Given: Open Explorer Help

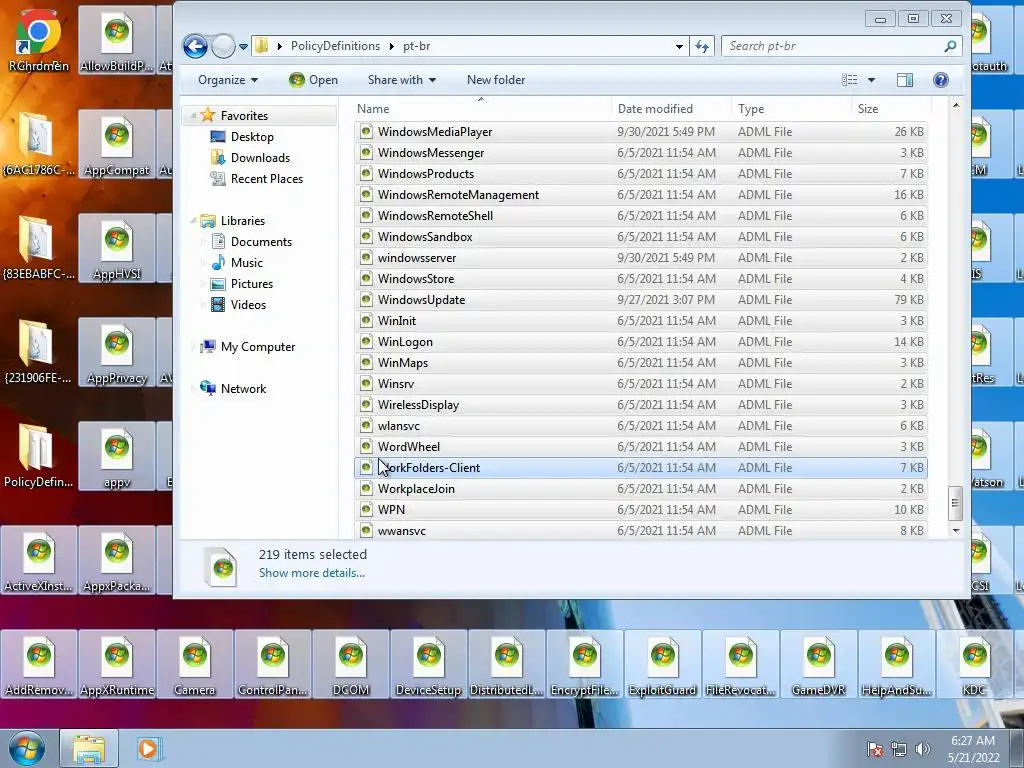Looking at the screenshot, I should [x=940, y=80].
